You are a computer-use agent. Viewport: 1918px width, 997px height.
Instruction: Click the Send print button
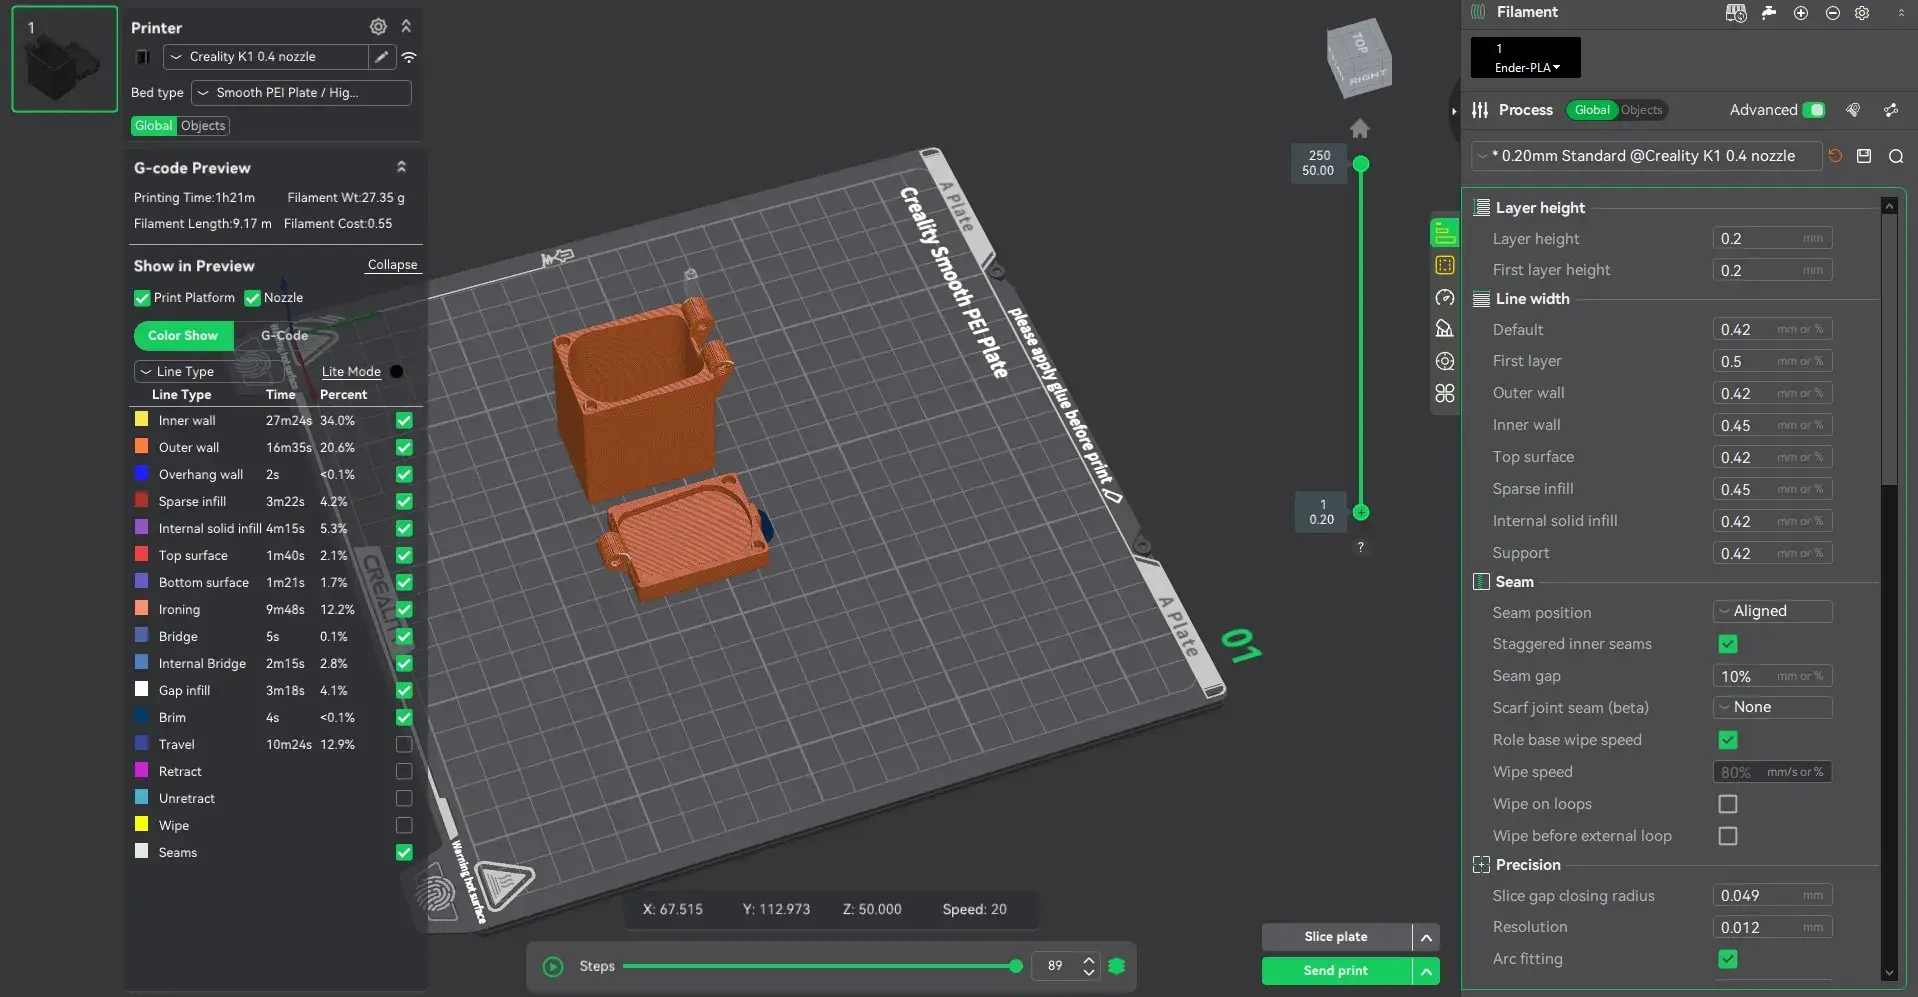coord(1336,971)
